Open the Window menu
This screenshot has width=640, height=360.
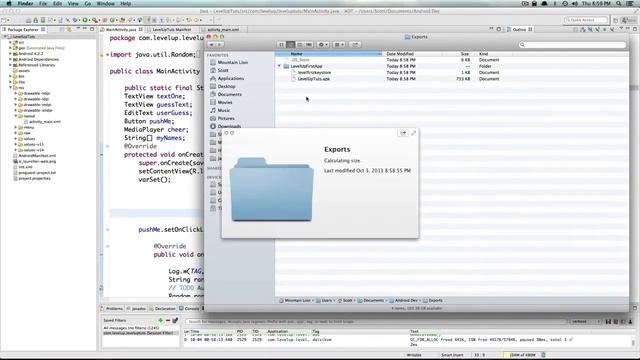105,3
